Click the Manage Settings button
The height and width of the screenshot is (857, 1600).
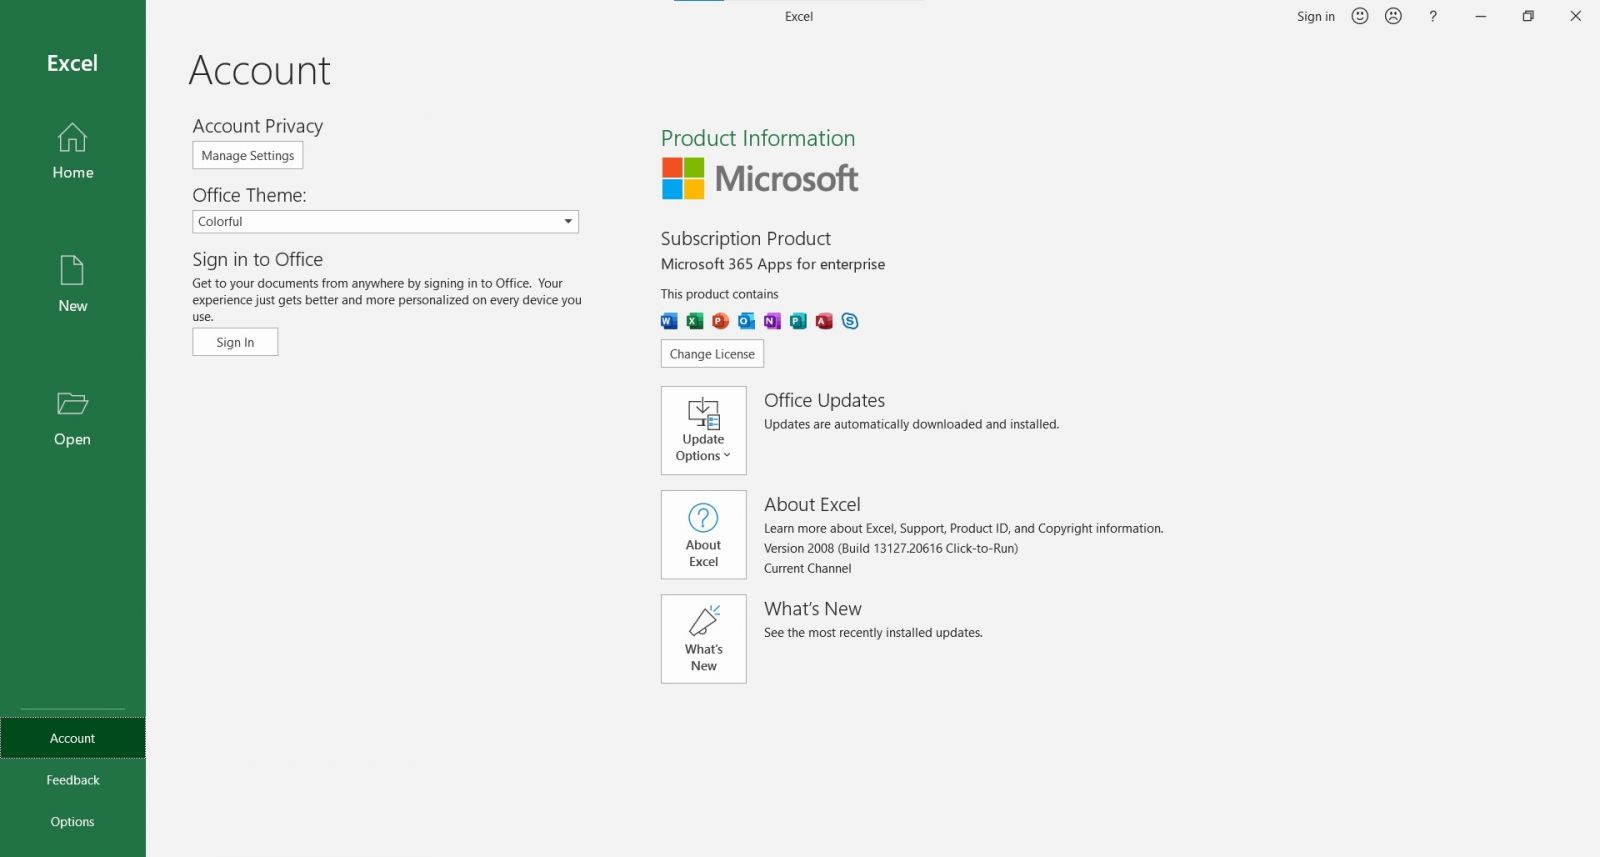coord(248,156)
